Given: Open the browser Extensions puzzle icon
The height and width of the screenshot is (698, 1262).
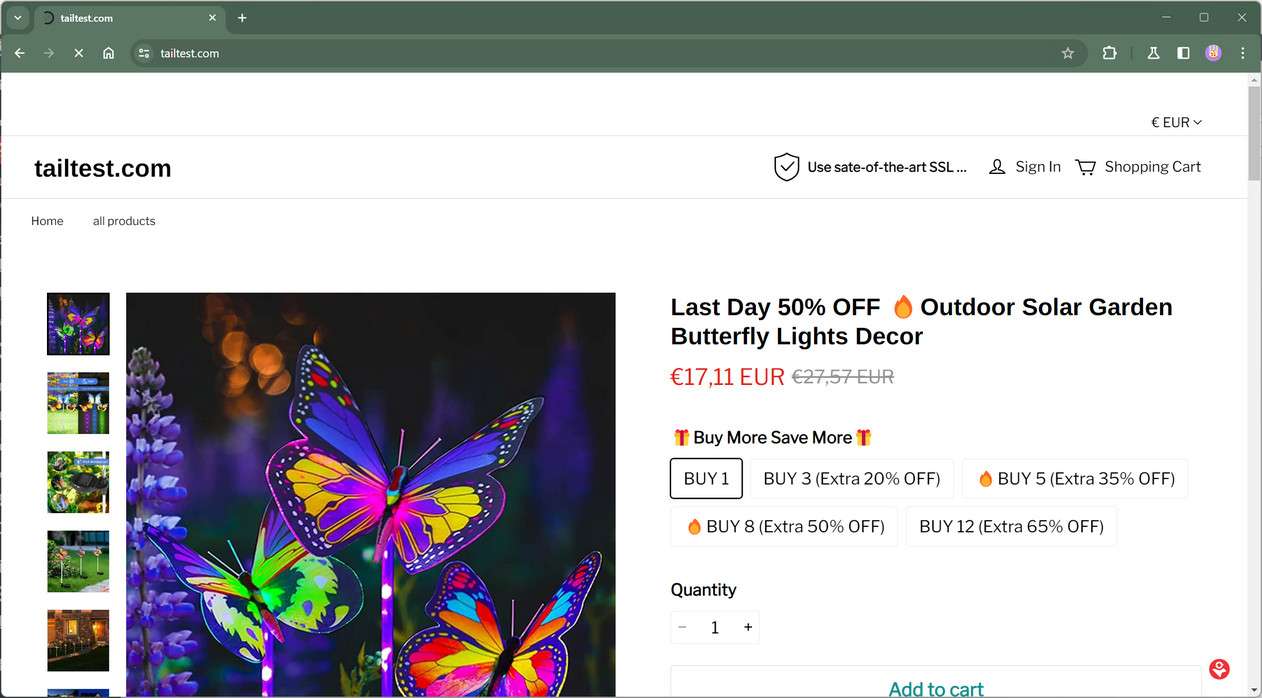Looking at the screenshot, I should pyautogui.click(x=1109, y=53).
